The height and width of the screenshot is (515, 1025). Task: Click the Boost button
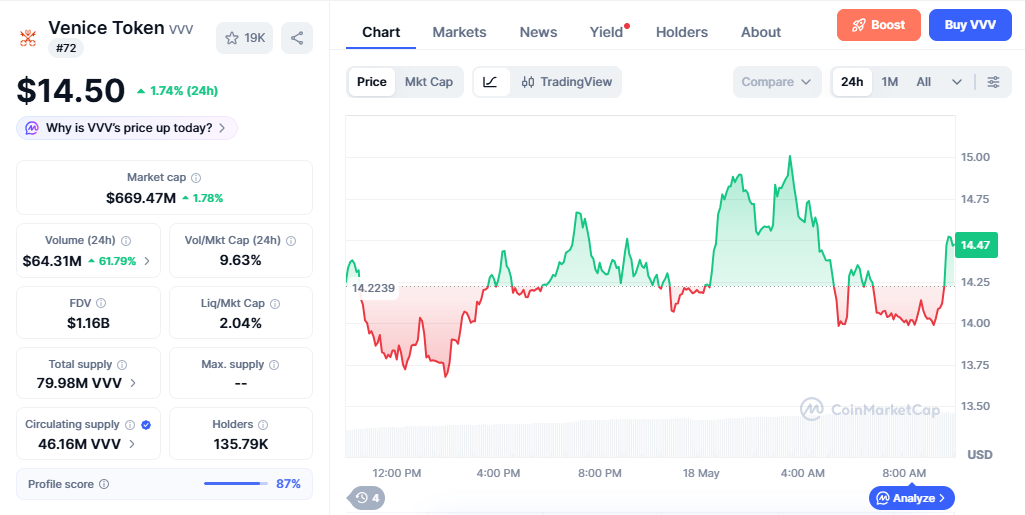879,25
